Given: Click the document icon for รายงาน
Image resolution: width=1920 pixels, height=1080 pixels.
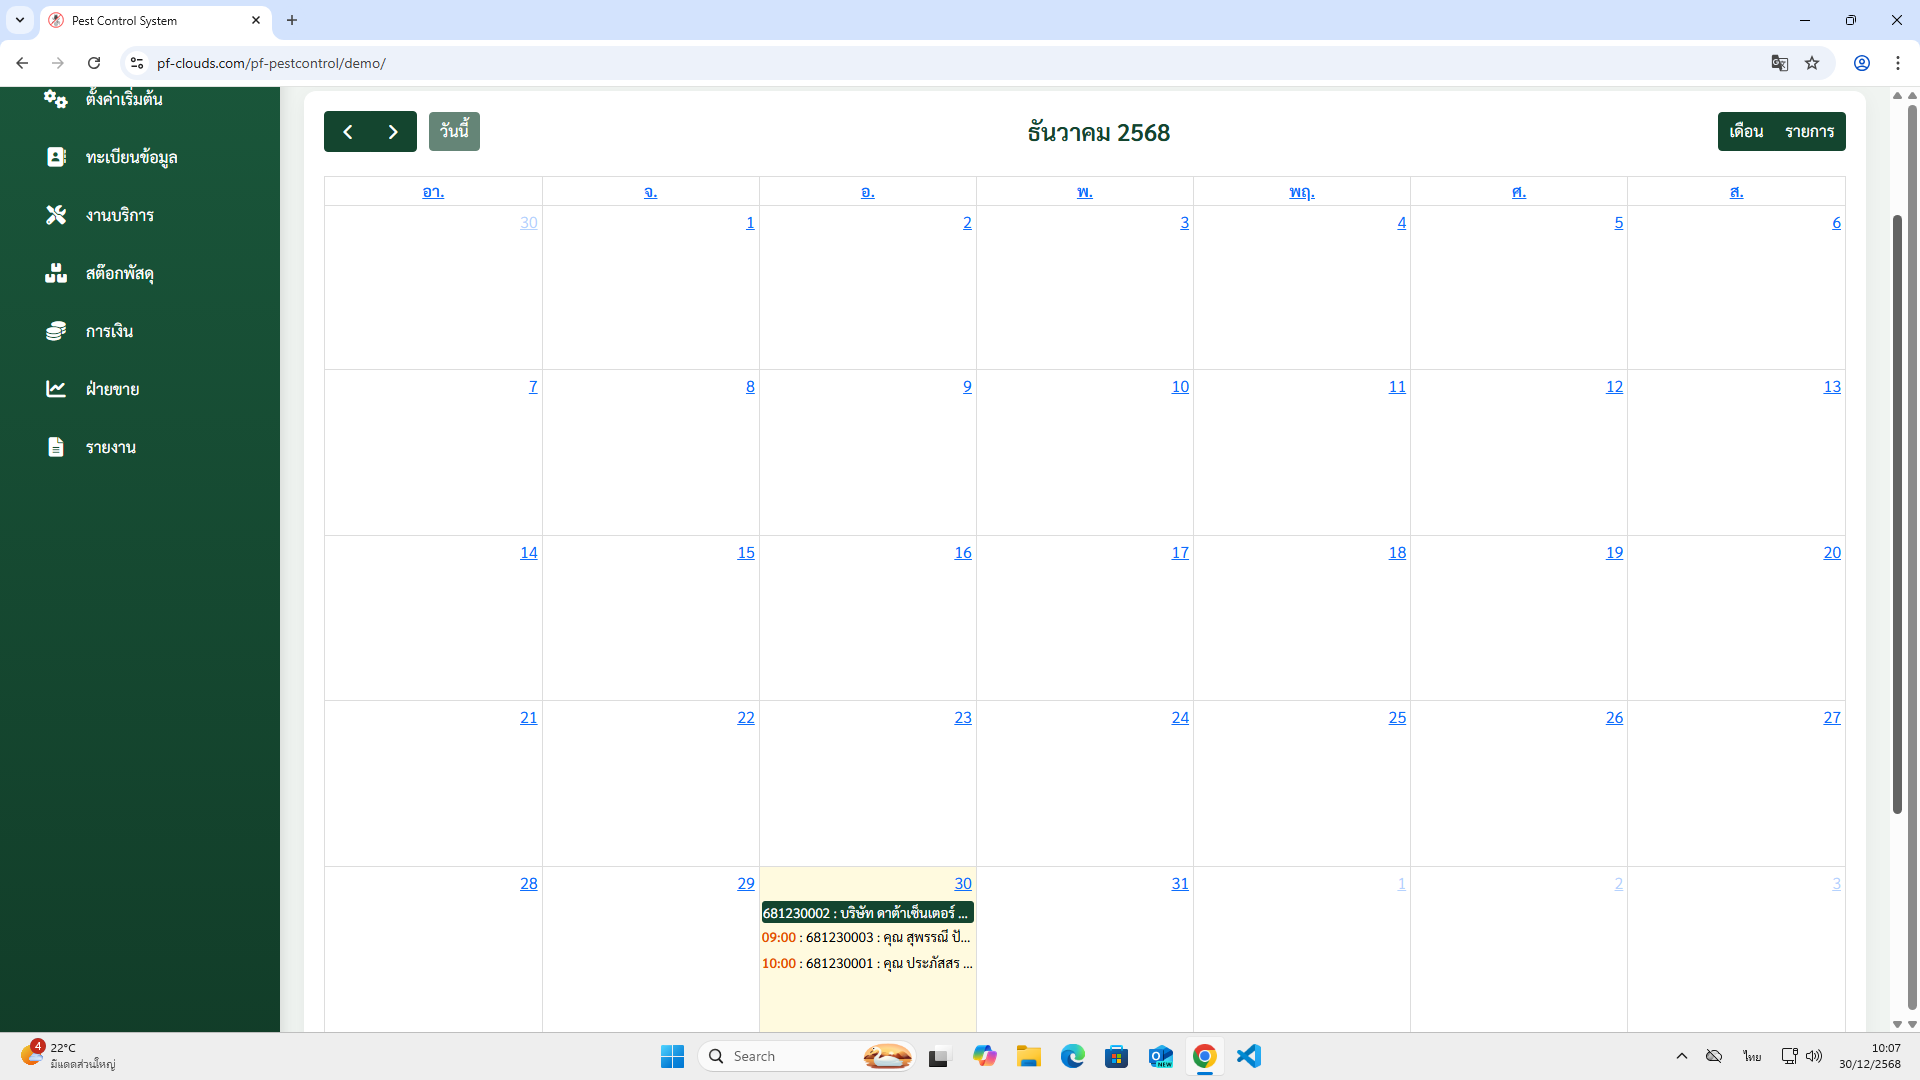Looking at the screenshot, I should pos(56,447).
